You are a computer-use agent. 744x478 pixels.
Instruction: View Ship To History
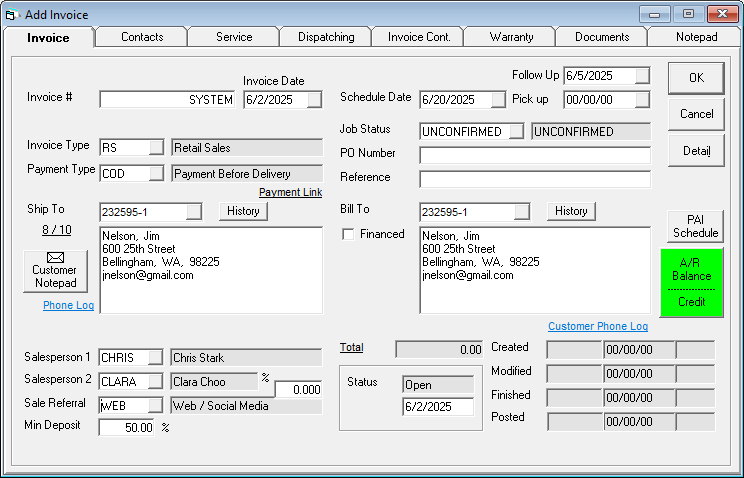click(243, 211)
